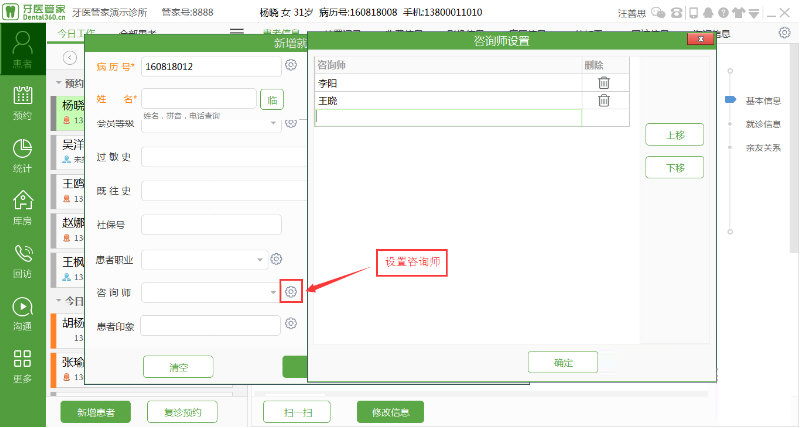The image size is (801, 428).
Task: Delete consultant 王晓 with the trash icon
Action: (604, 101)
